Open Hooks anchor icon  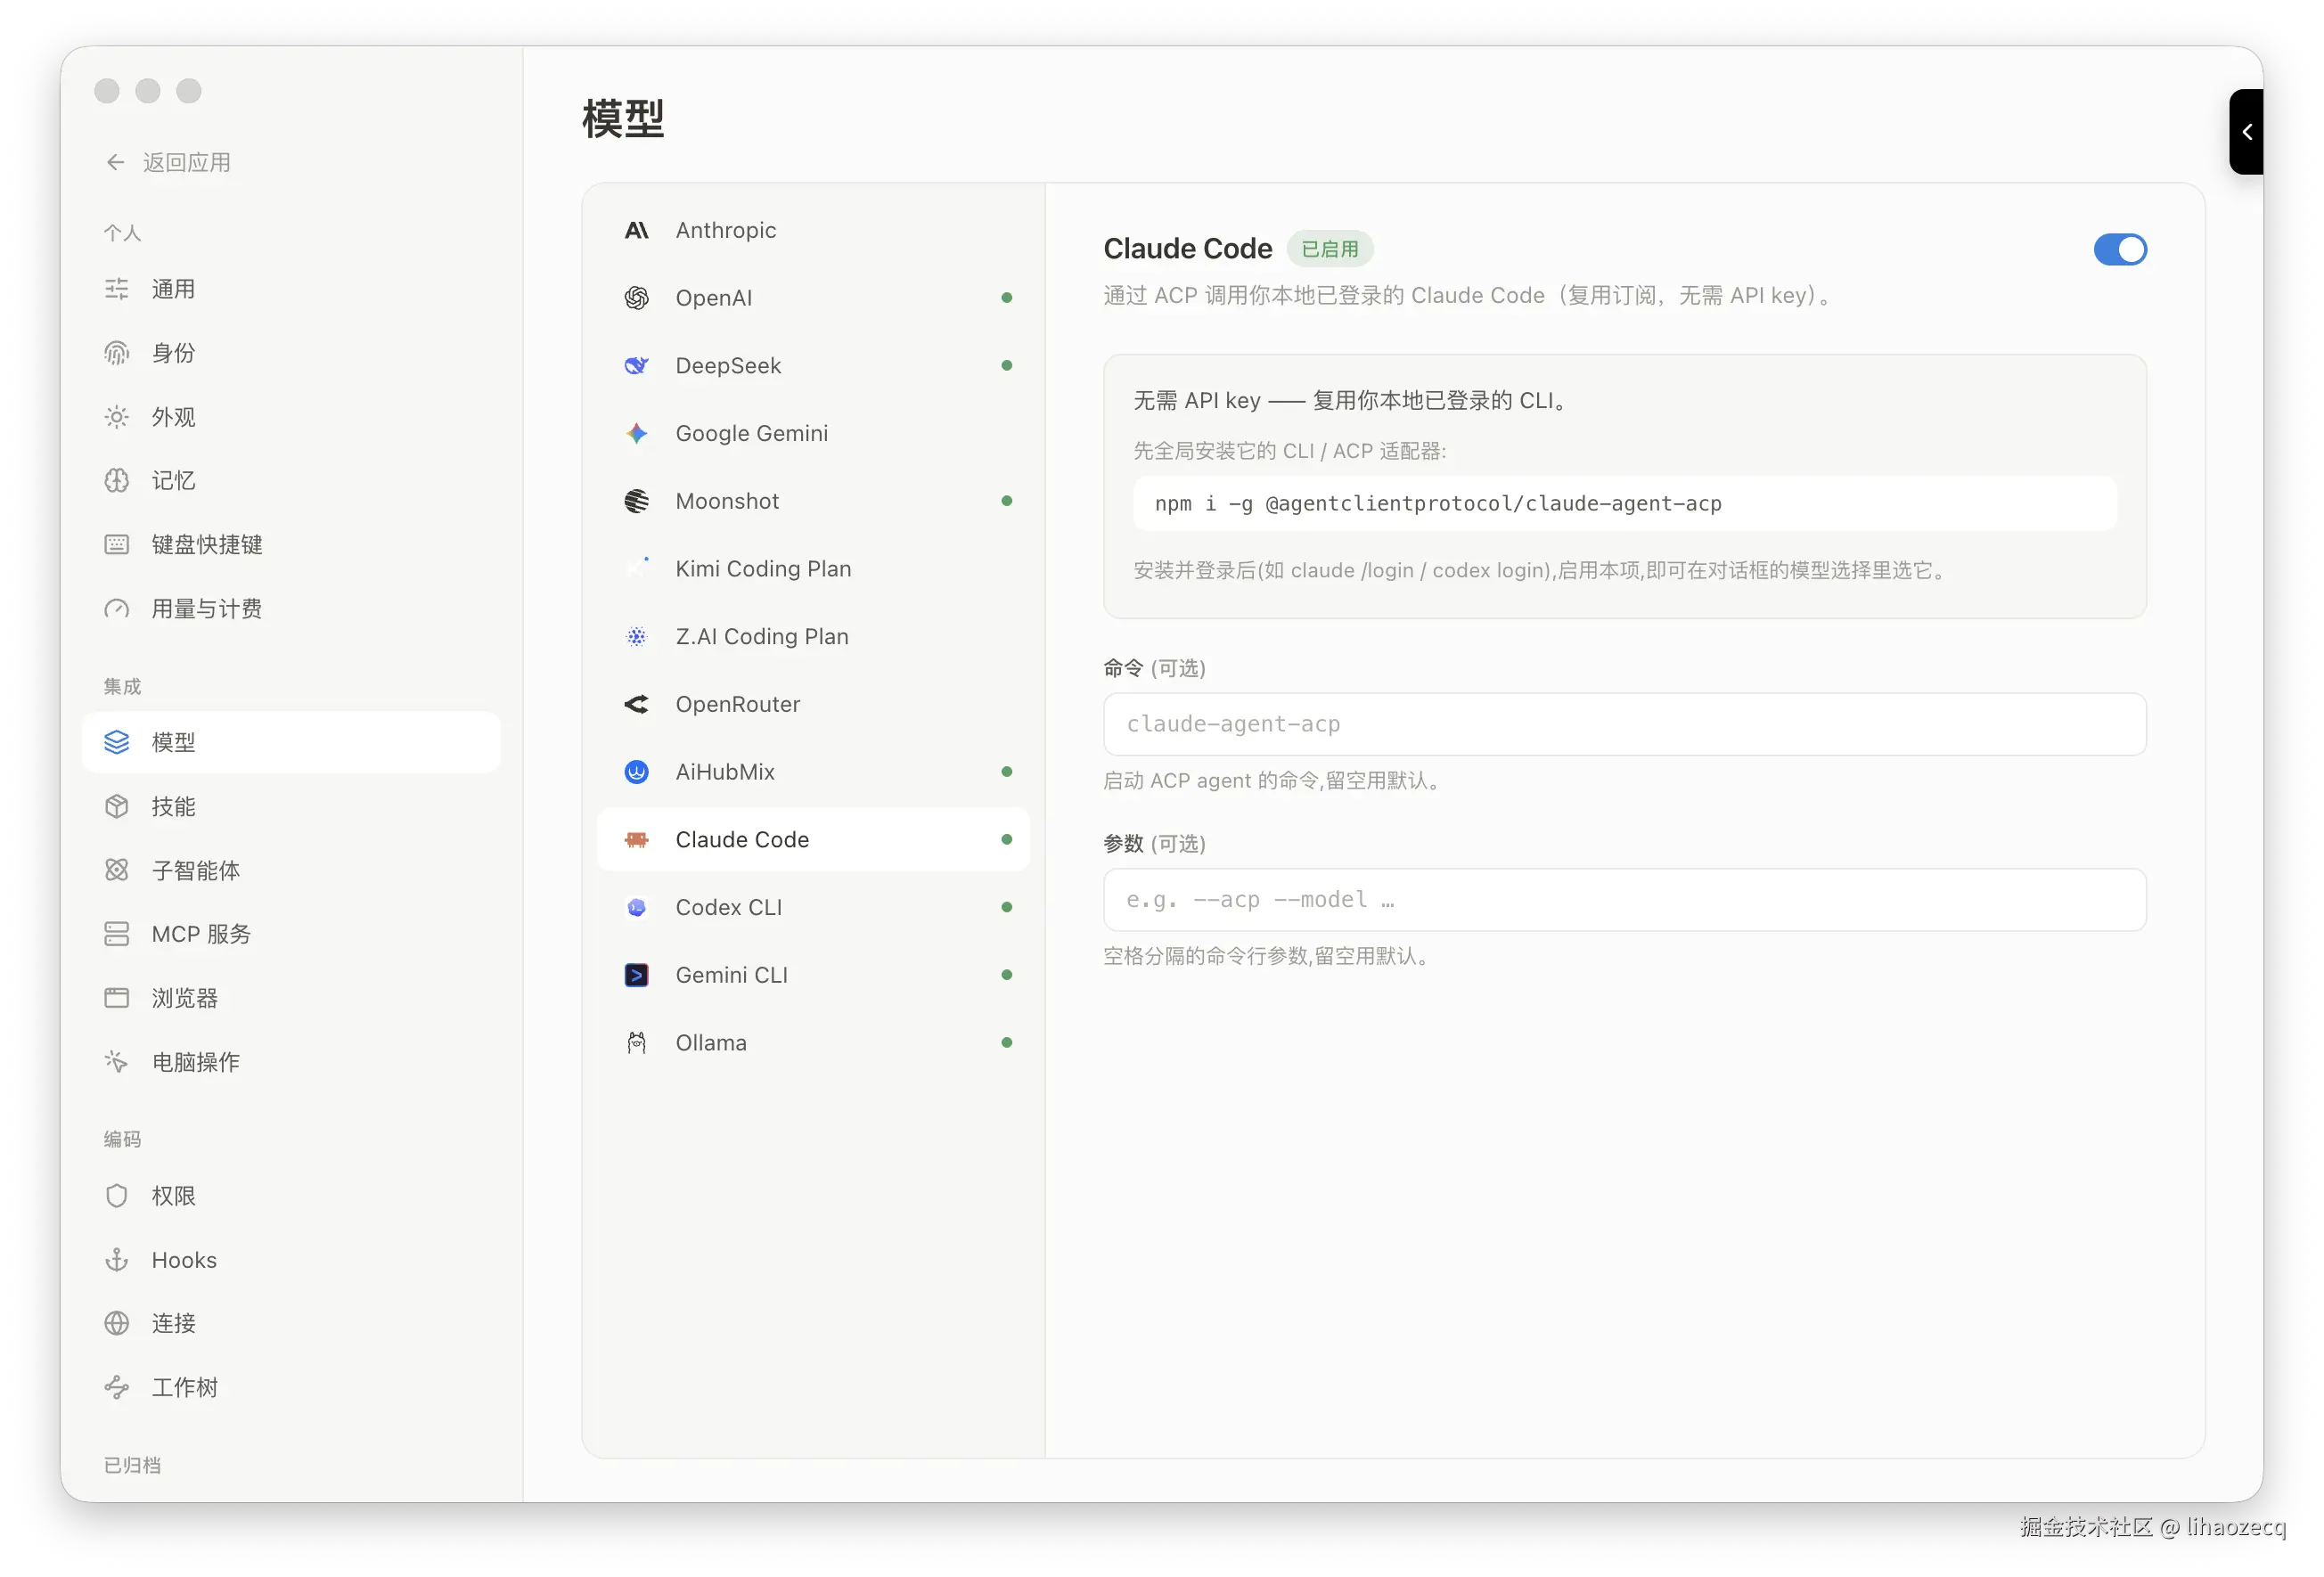[x=117, y=1260]
